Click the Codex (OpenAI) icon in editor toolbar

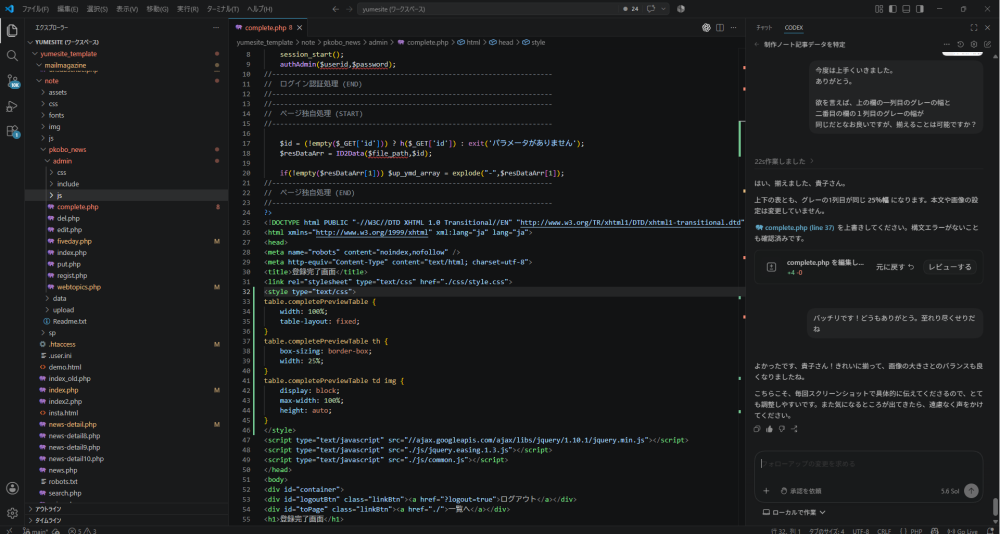click(x=707, y=27)
